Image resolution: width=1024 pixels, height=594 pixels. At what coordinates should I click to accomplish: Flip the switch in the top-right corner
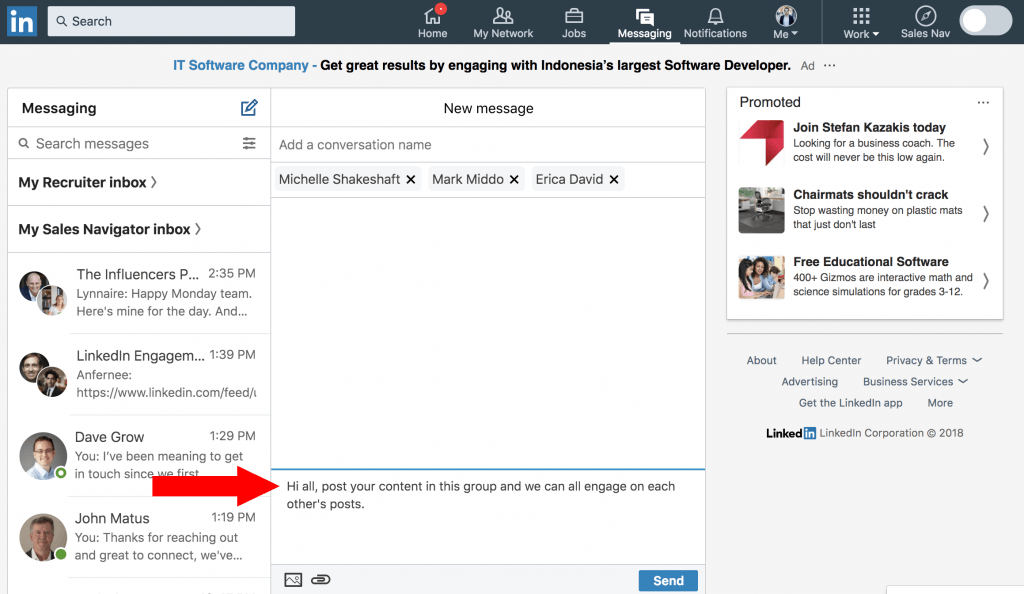tap(985, 20)
